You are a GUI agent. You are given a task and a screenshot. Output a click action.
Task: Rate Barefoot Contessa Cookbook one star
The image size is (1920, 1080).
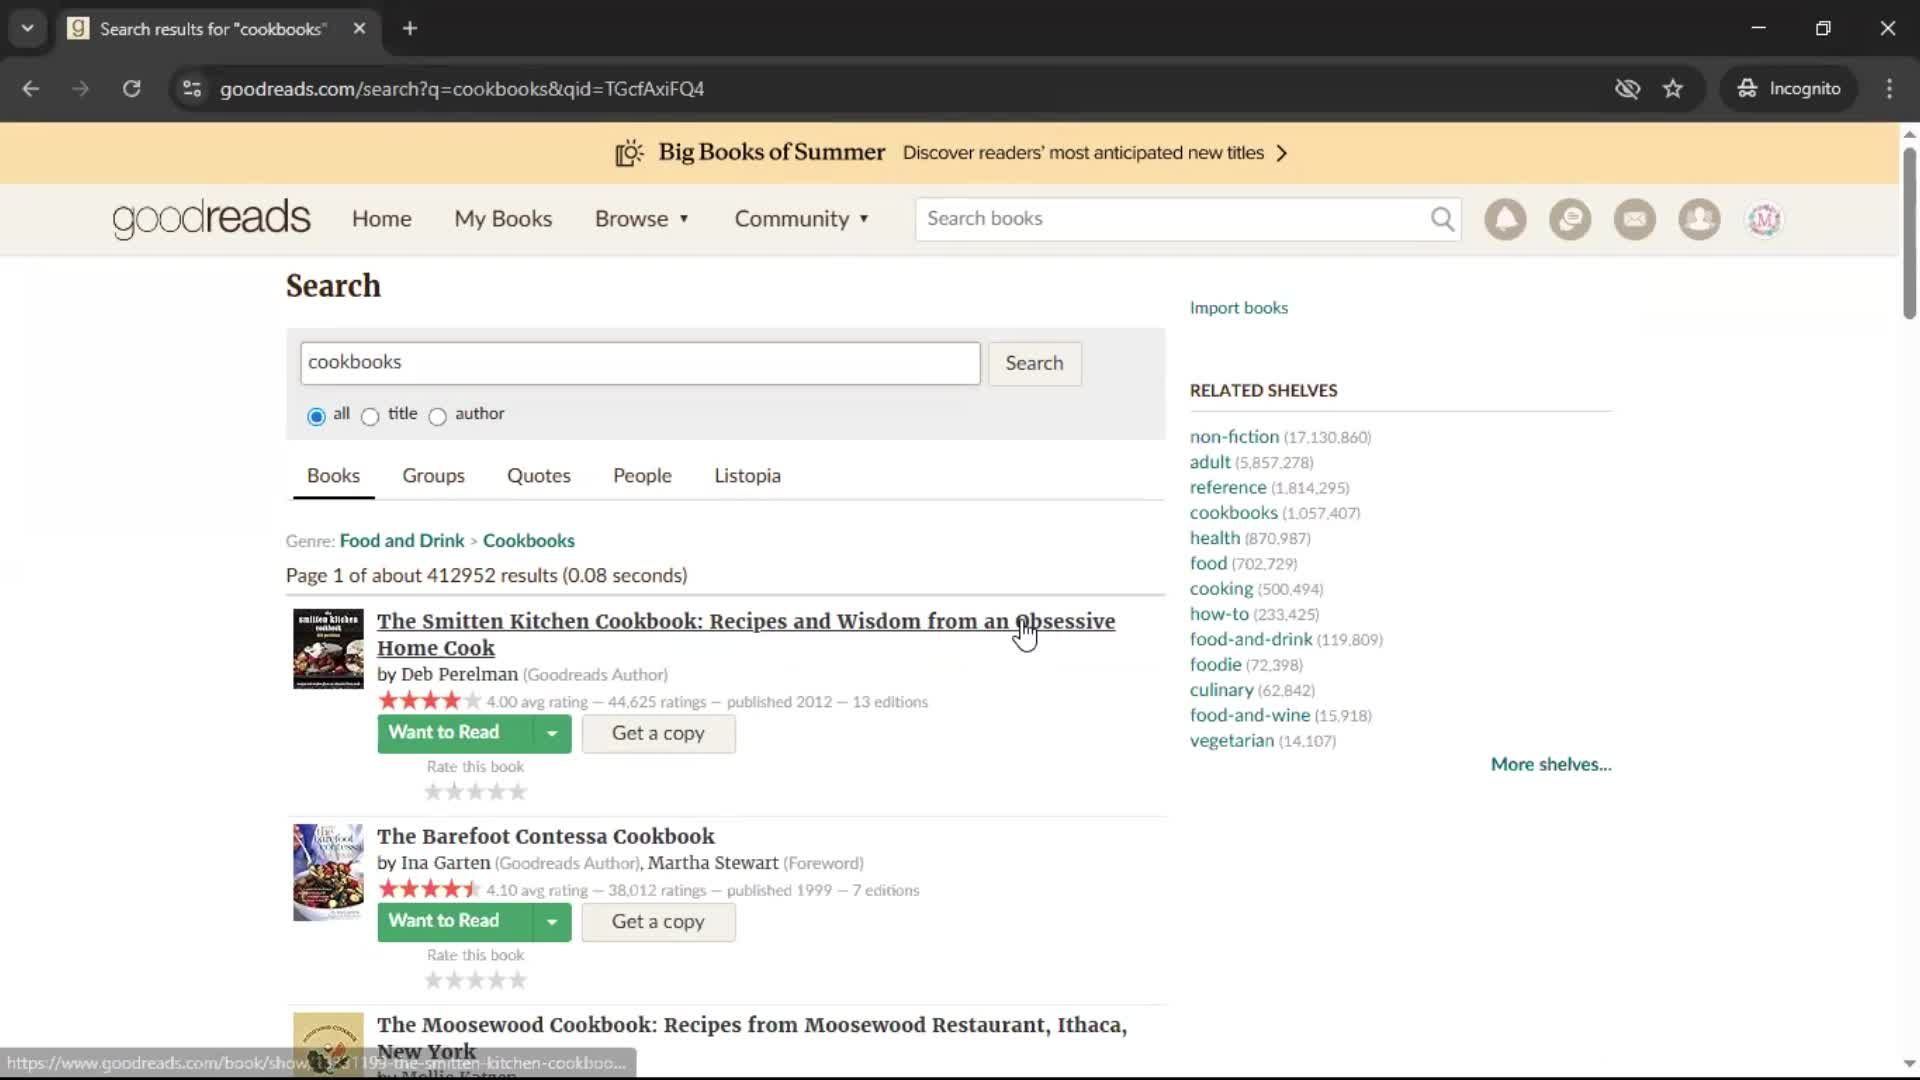click(x=433, y=981)
